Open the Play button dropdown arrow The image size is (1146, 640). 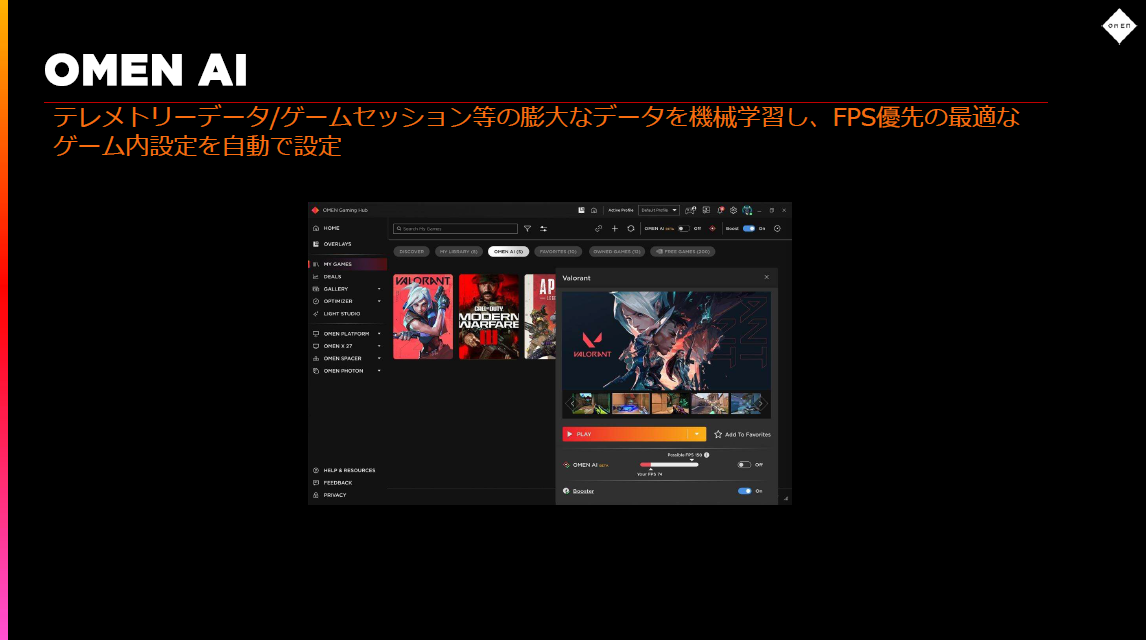697,435
